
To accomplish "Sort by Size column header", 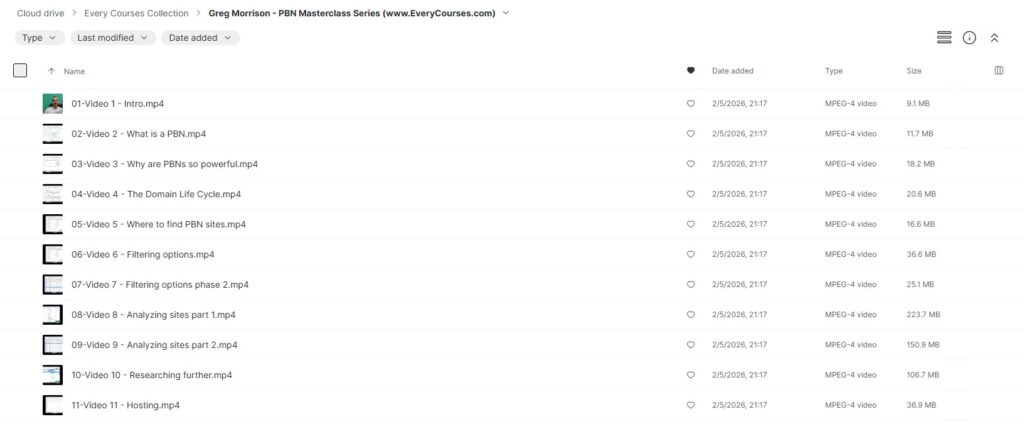I will [914, 71].
